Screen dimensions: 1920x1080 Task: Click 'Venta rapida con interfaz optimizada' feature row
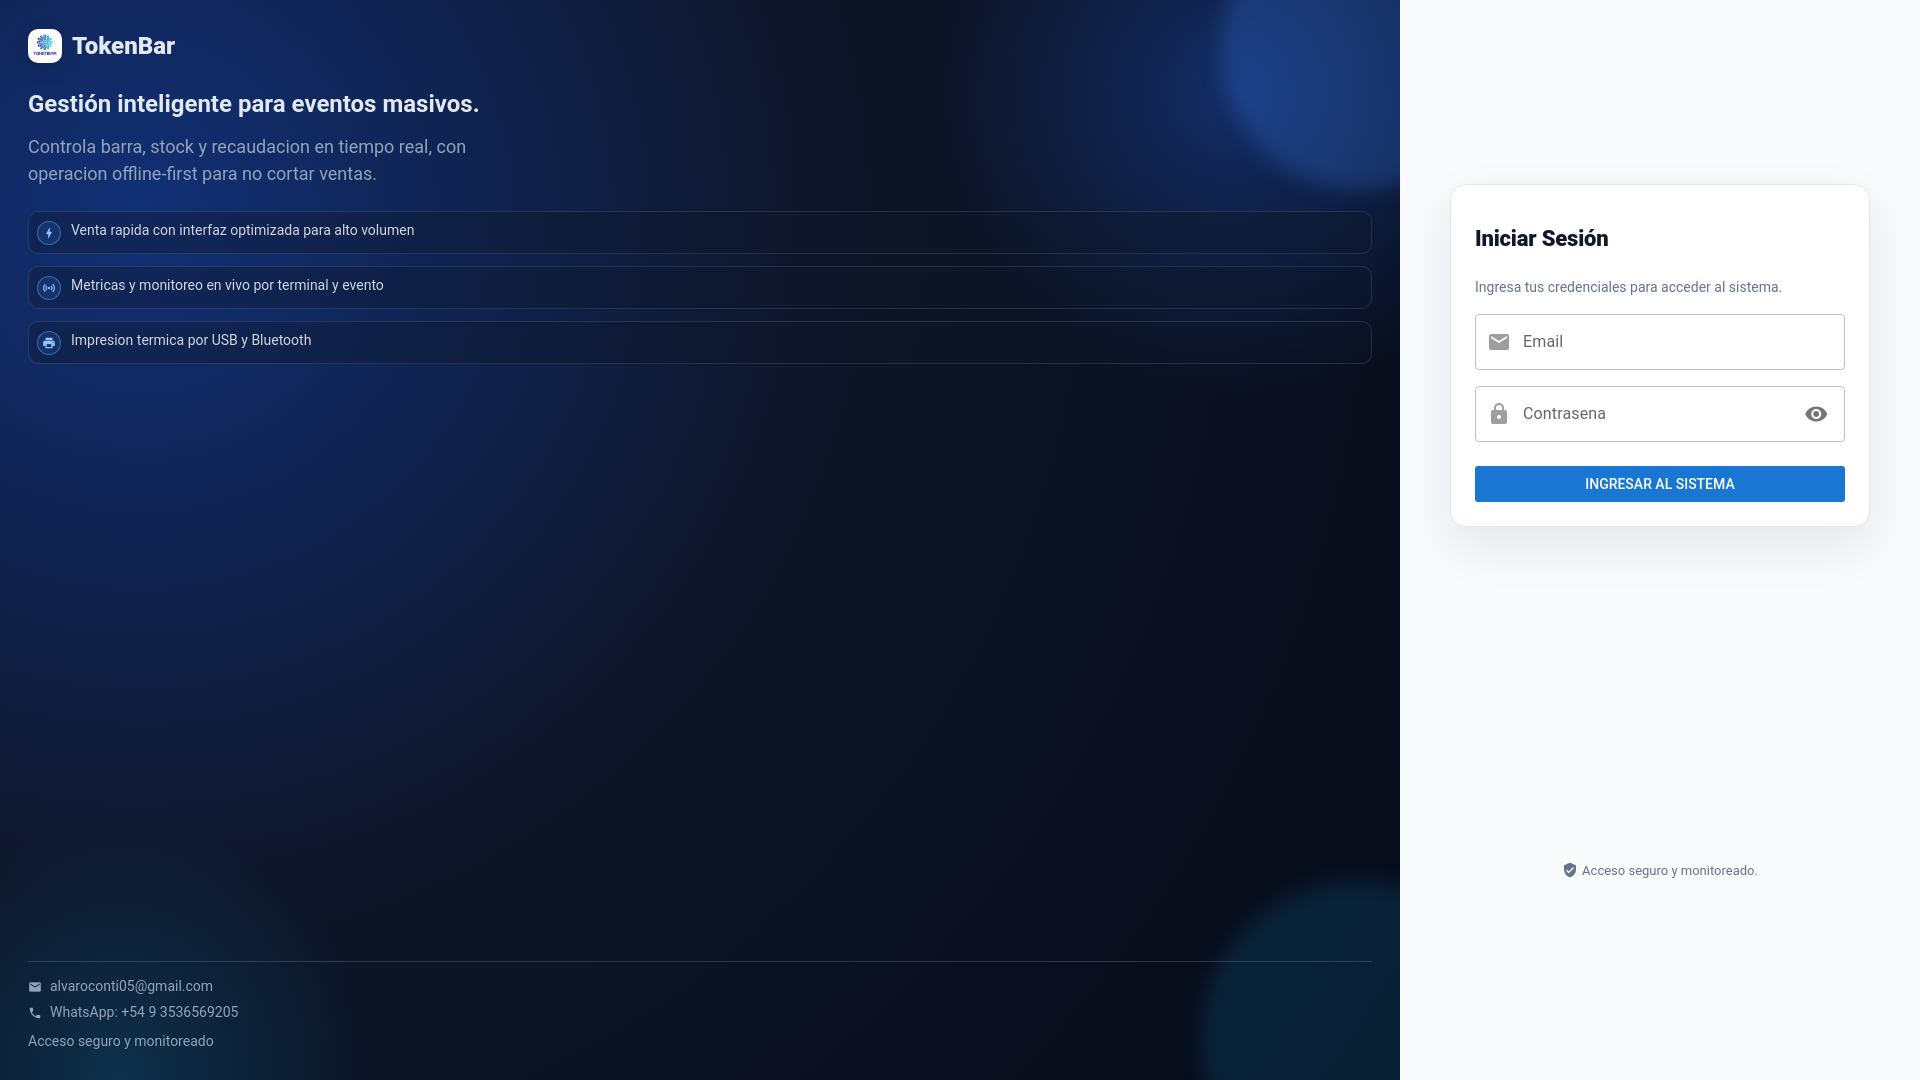(700, 232)
